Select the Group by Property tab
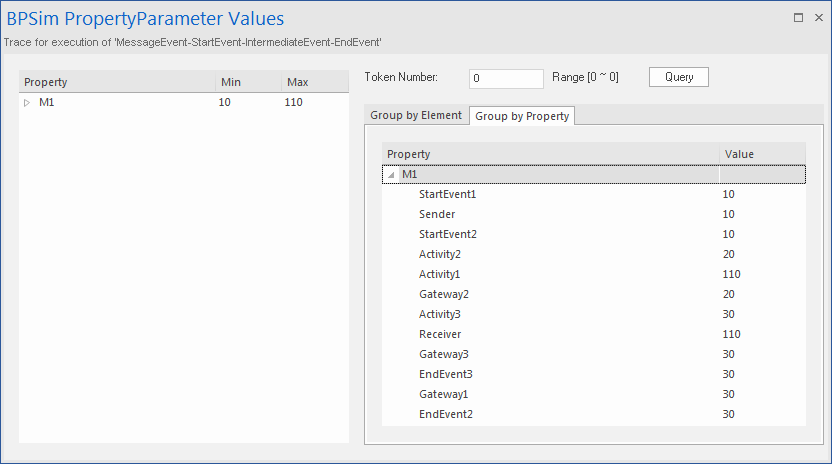Image resolution: width=832 pixels, height=464 pixels. (x=522, y=116)
